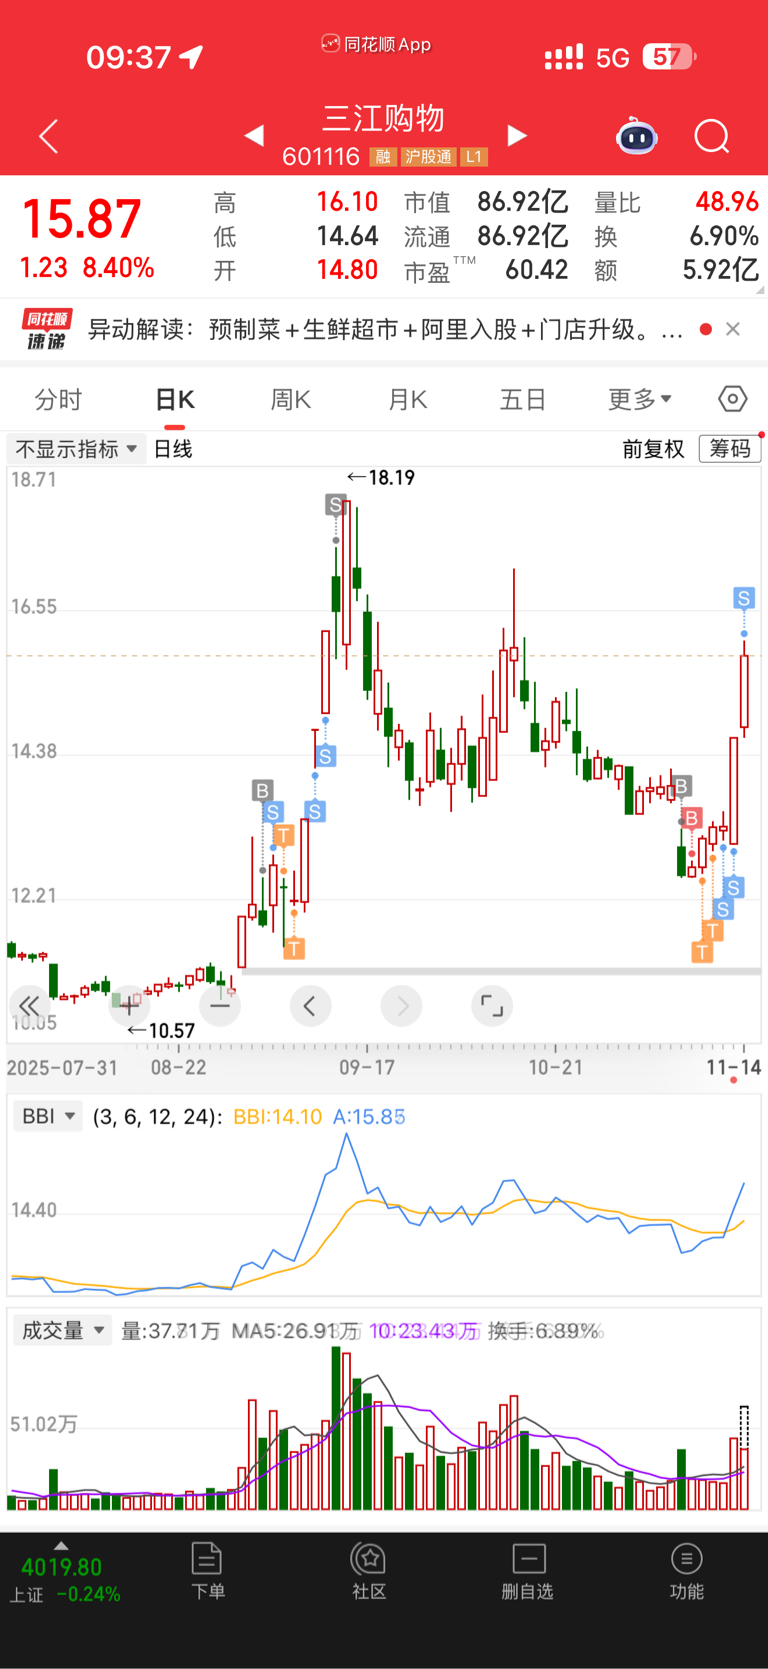768x1669 pixels.
Task: Open the search magnifier icon
Action: click(x=712, y=136)
